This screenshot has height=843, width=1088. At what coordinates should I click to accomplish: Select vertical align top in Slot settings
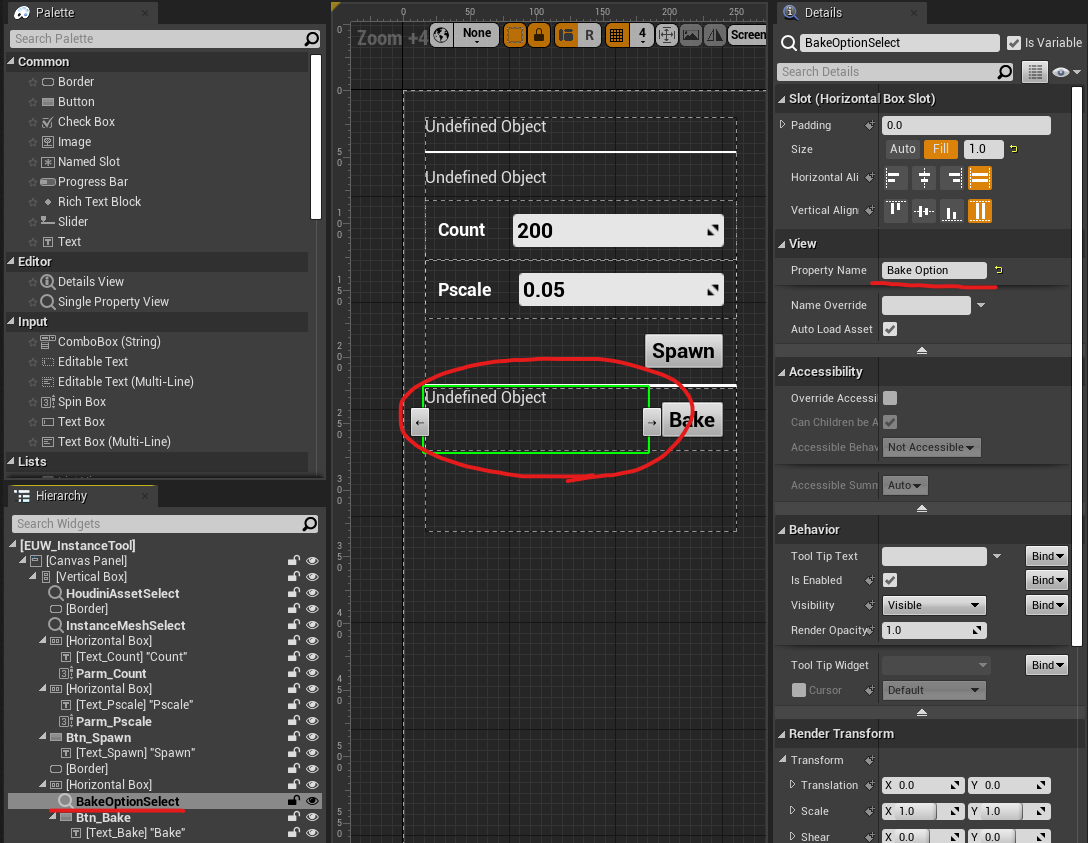coord(895,211)
